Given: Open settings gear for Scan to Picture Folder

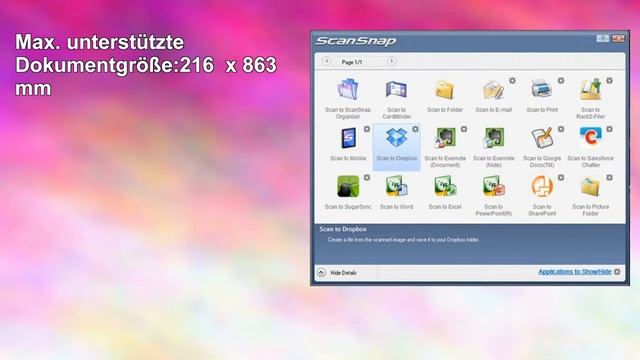Looking at the screenshot, I should (x=609, y=178).
